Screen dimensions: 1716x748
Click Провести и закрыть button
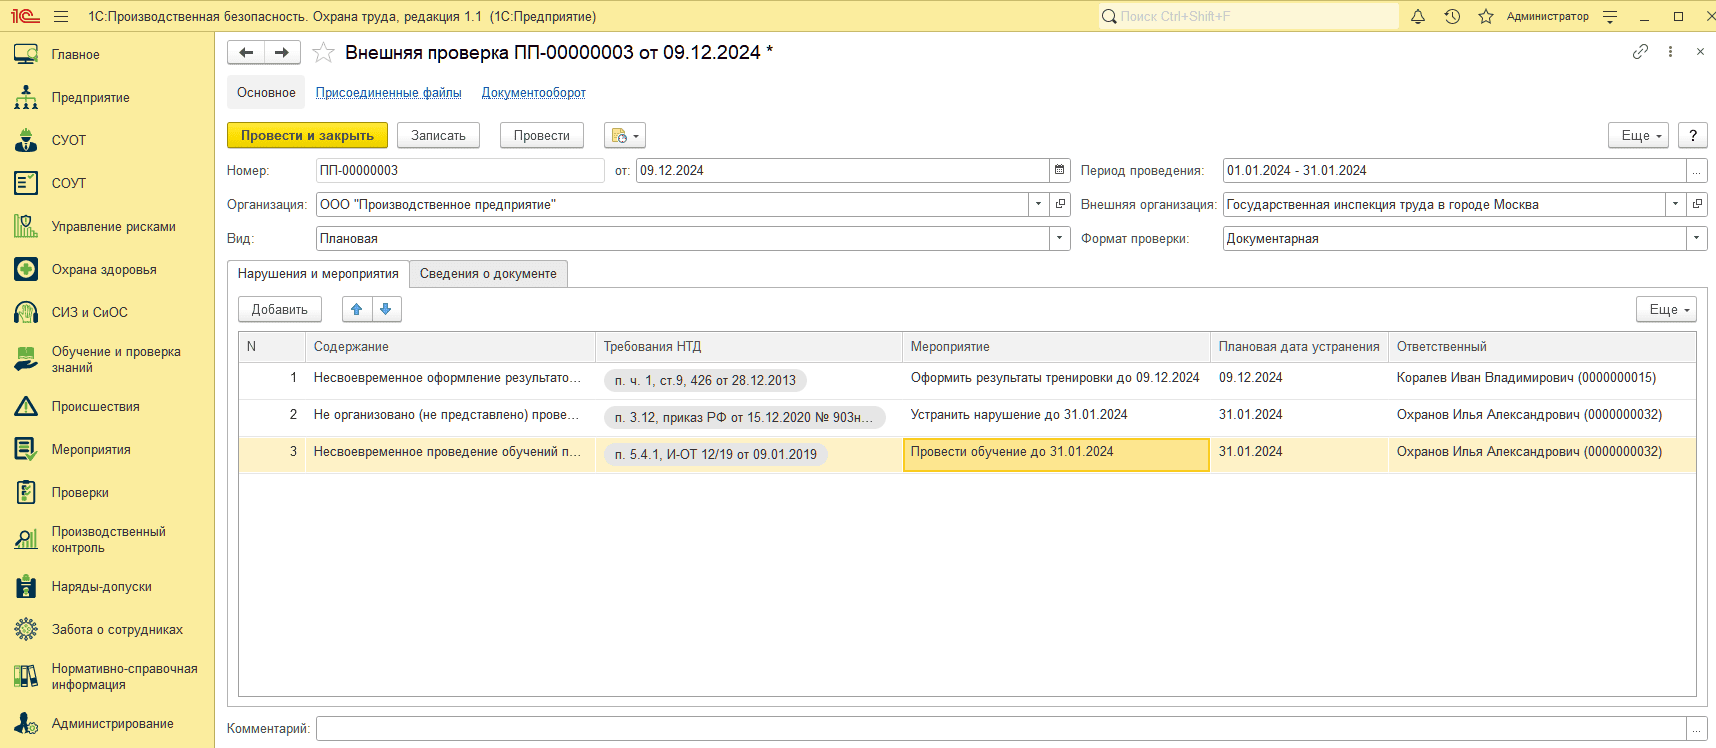(307, 136)
